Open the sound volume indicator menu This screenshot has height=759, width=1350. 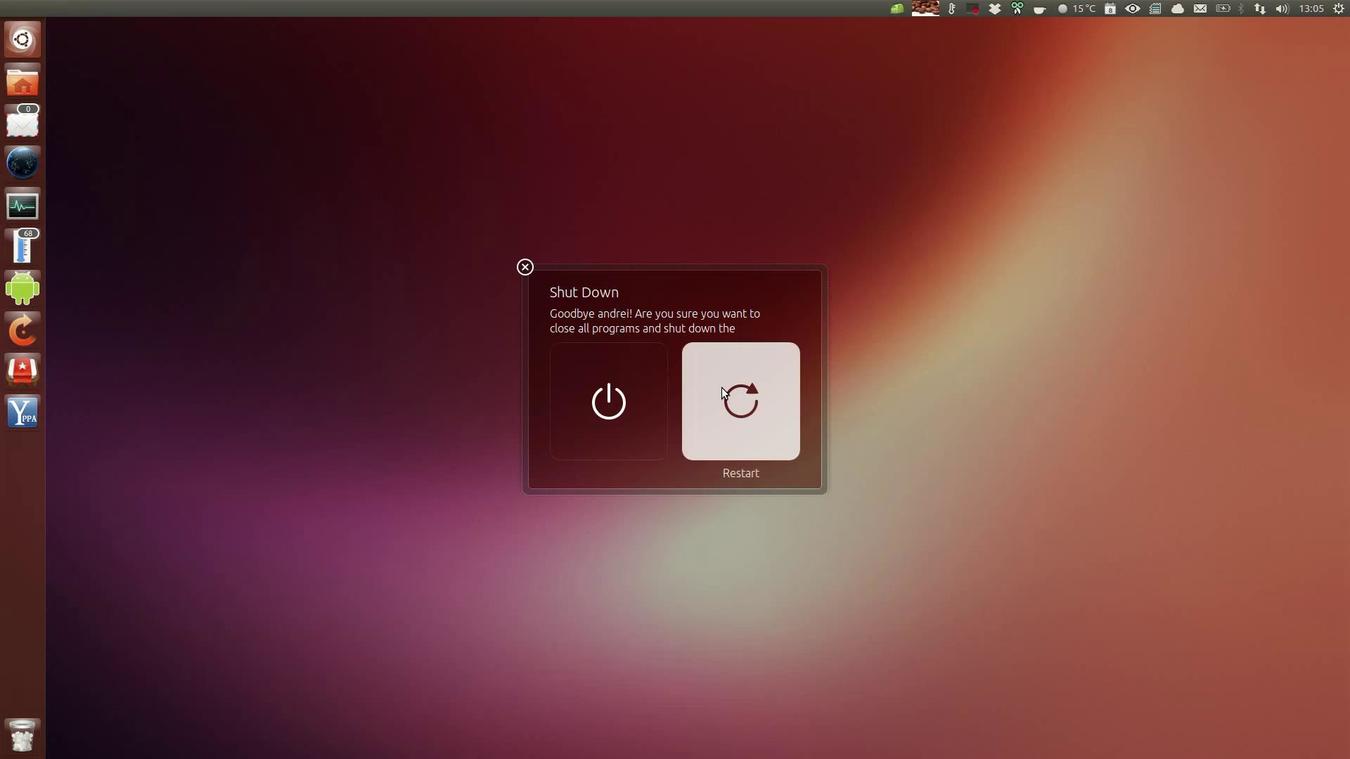1282,9
